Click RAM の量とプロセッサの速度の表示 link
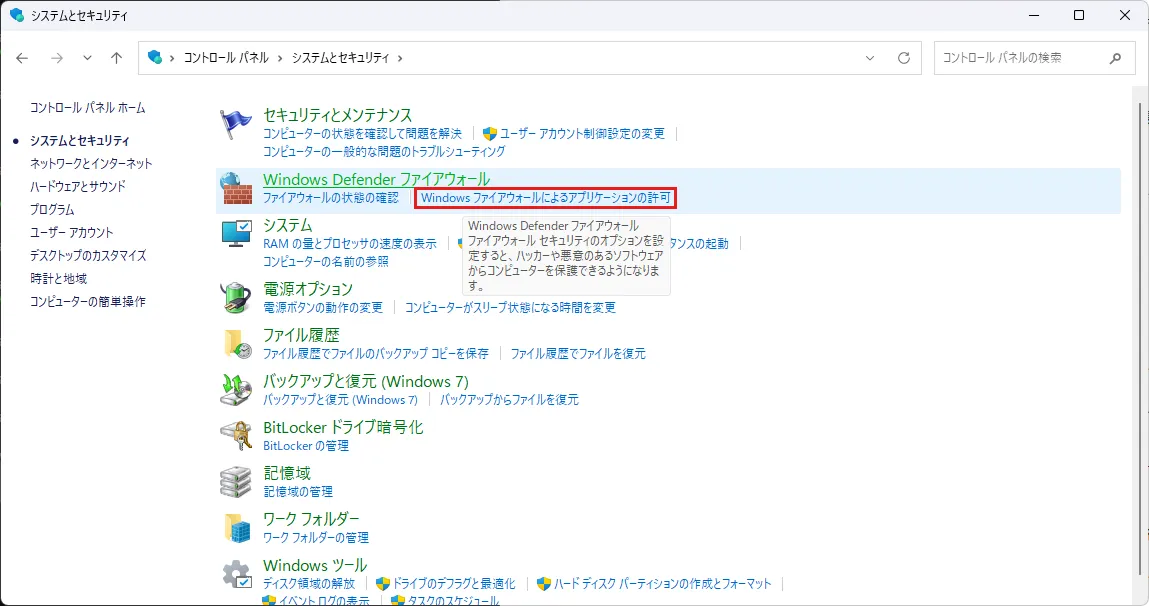This screenshot has width=1149, height=606. click(x=350, y=243)
